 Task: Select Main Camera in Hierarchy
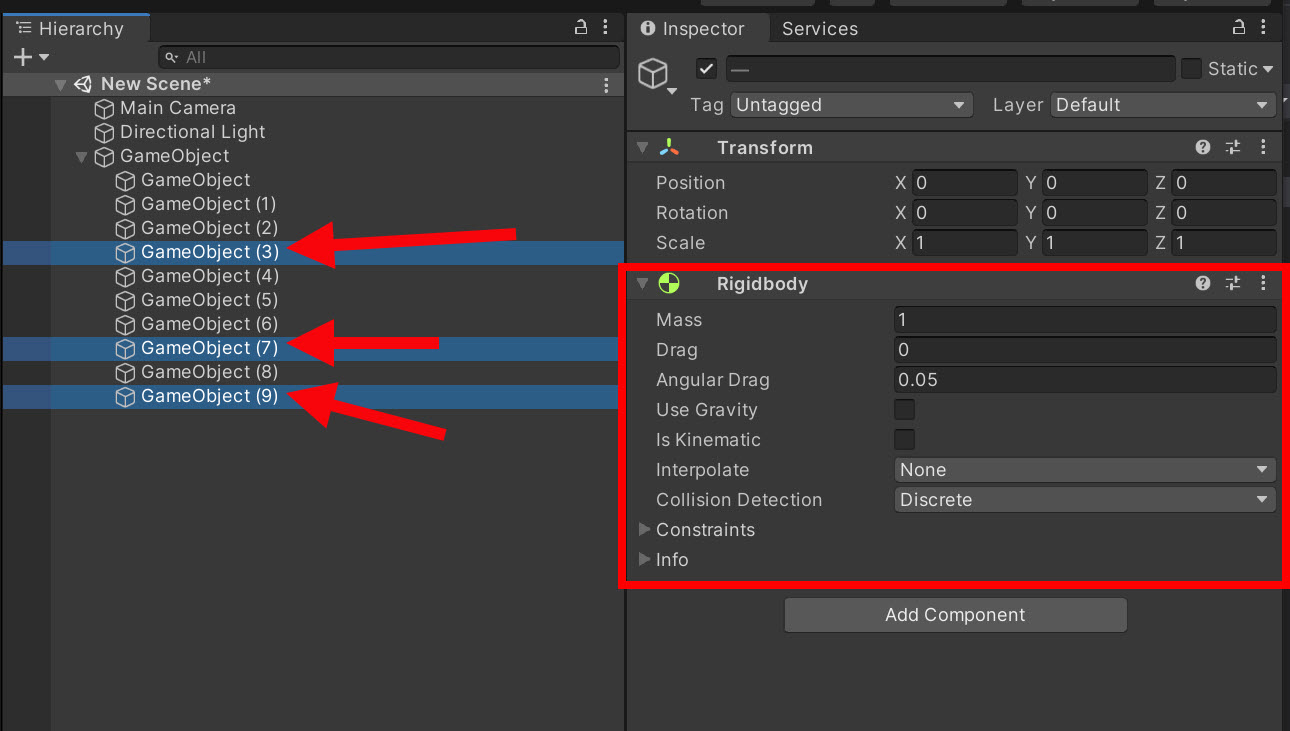(178, 108)
